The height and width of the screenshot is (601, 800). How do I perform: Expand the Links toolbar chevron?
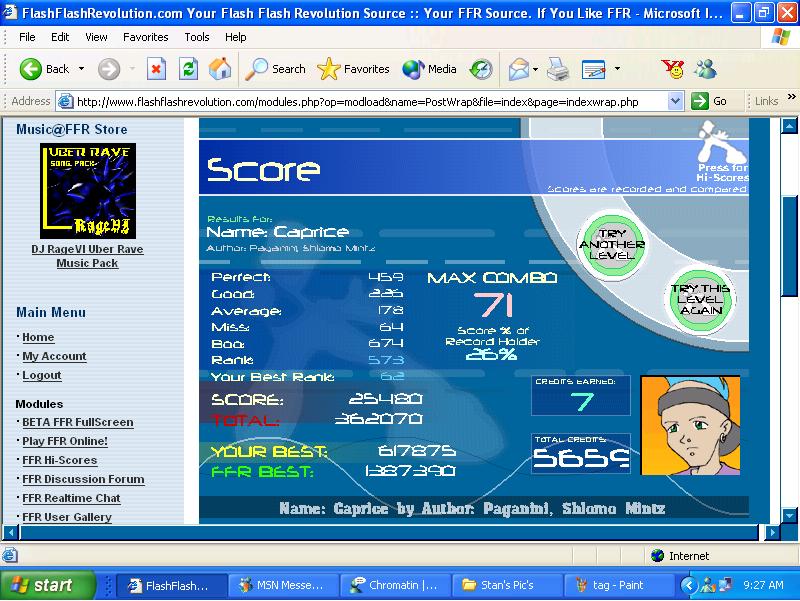pyautogui.click(x=791, y=96)
